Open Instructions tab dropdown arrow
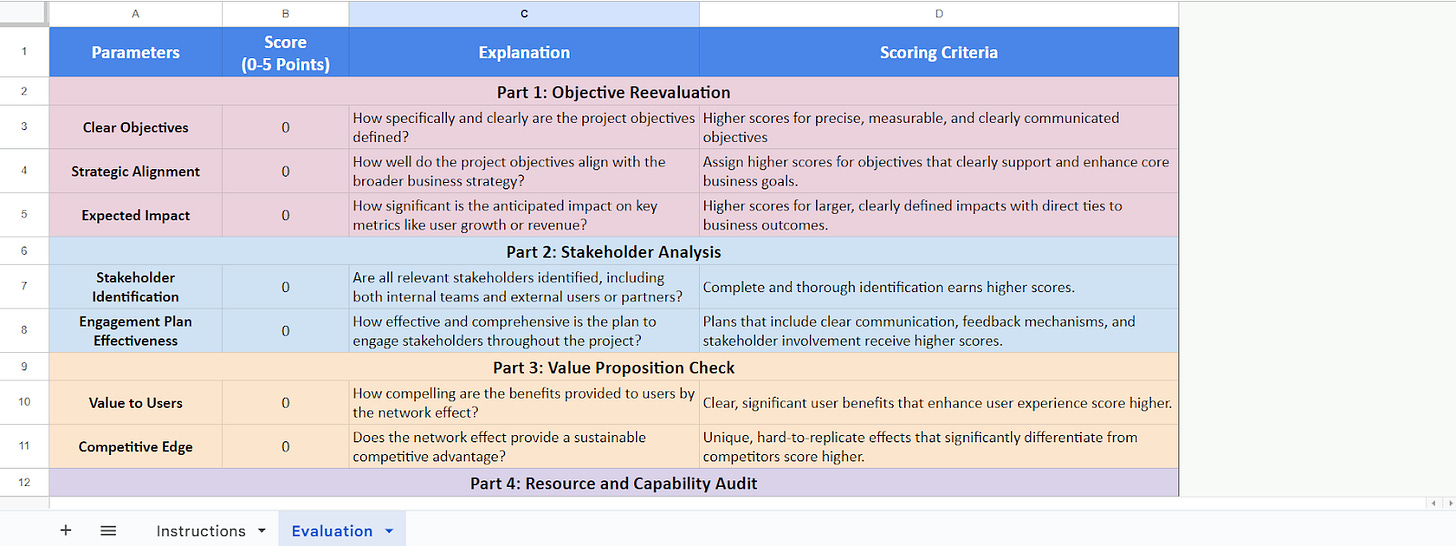 coord(262,531)
